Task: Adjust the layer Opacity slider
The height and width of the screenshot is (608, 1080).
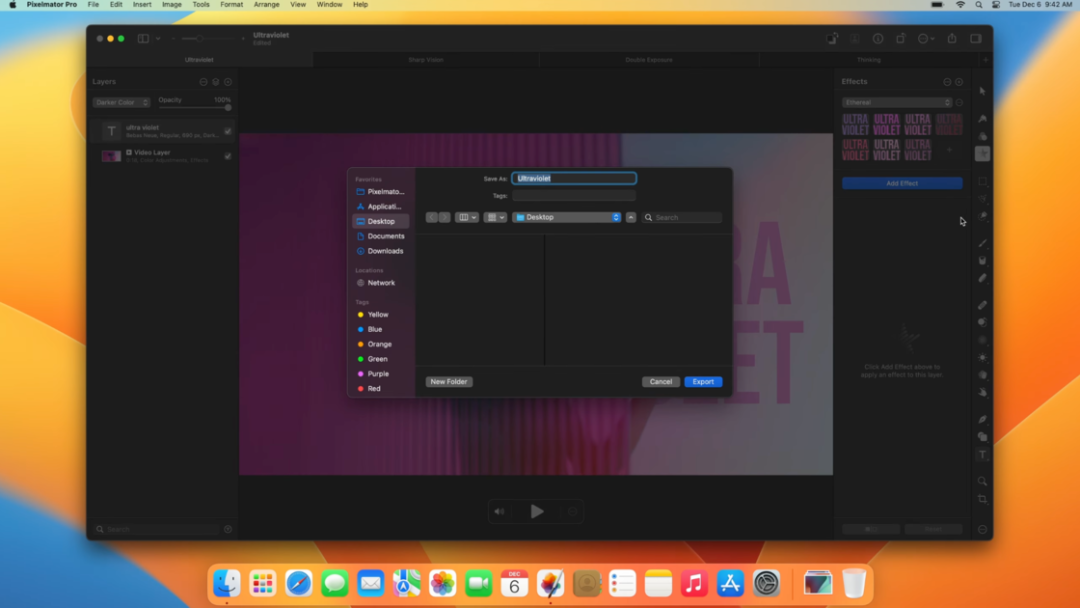Action: pos(195,108)
